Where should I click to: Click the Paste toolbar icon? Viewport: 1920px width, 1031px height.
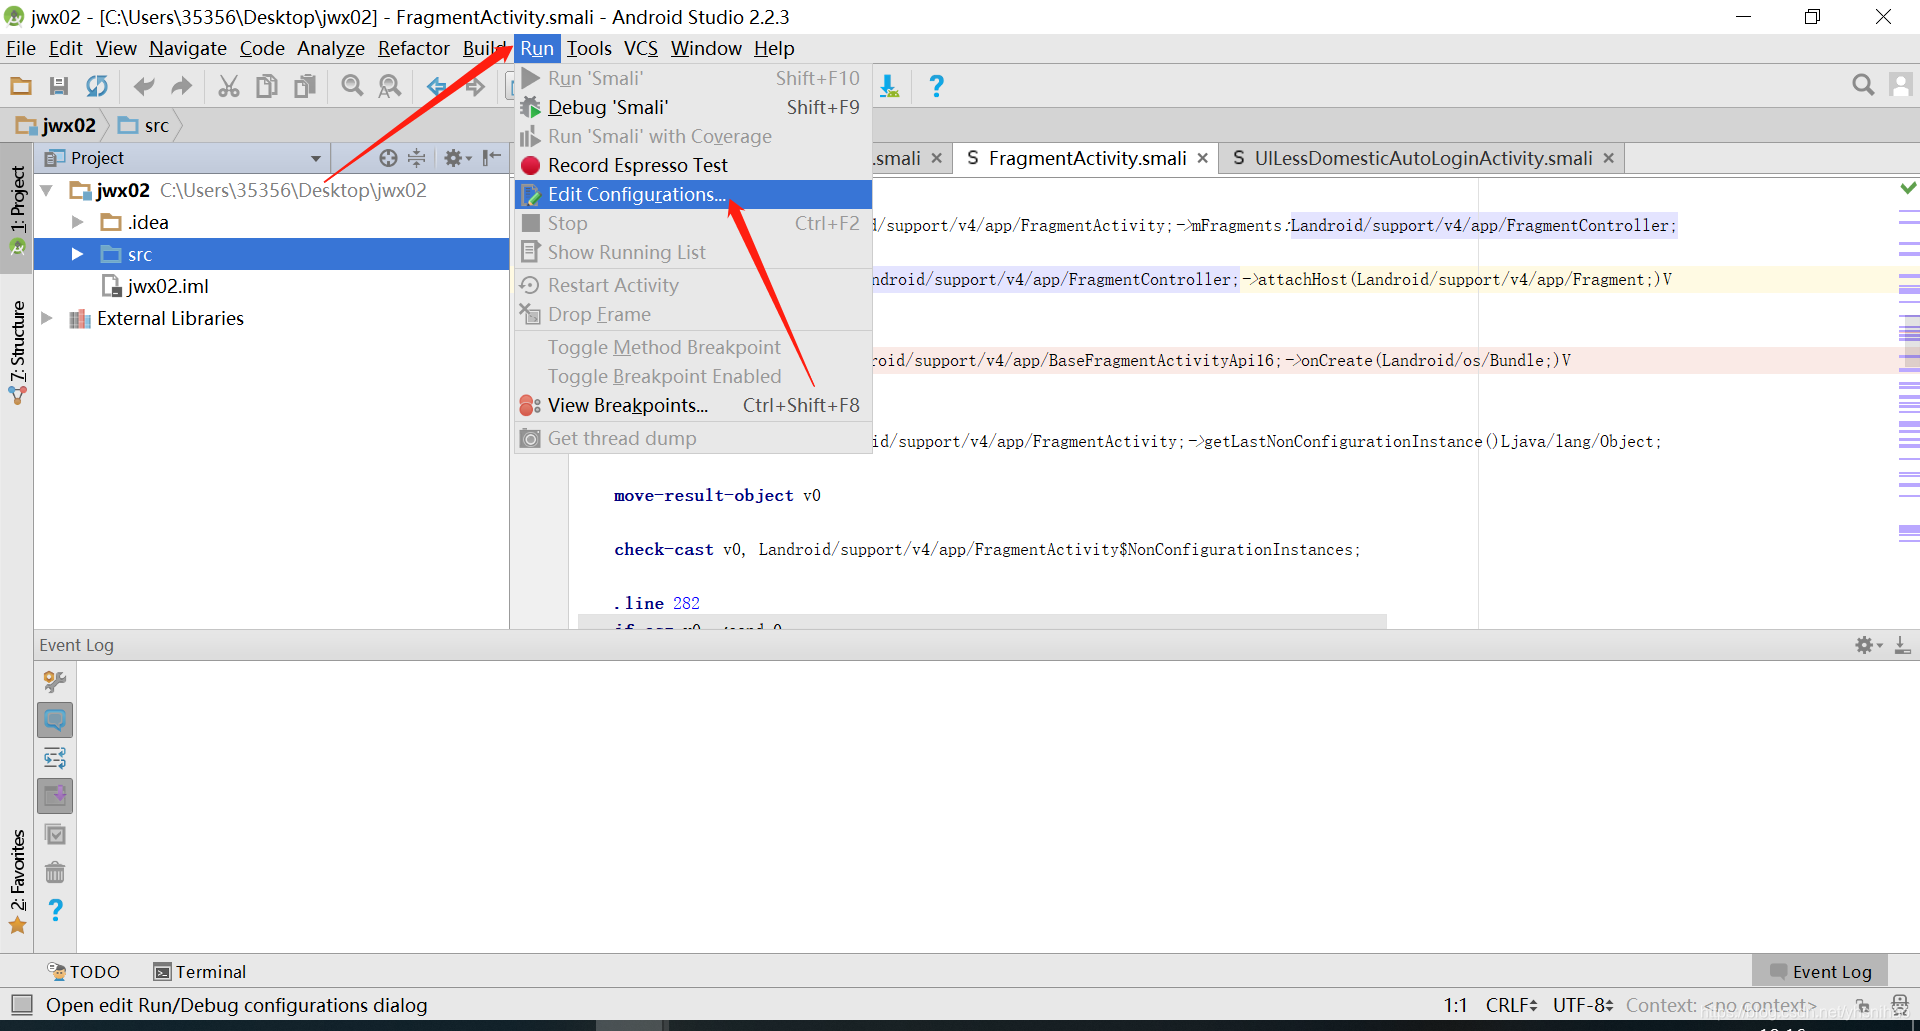(x=305, y=86)
